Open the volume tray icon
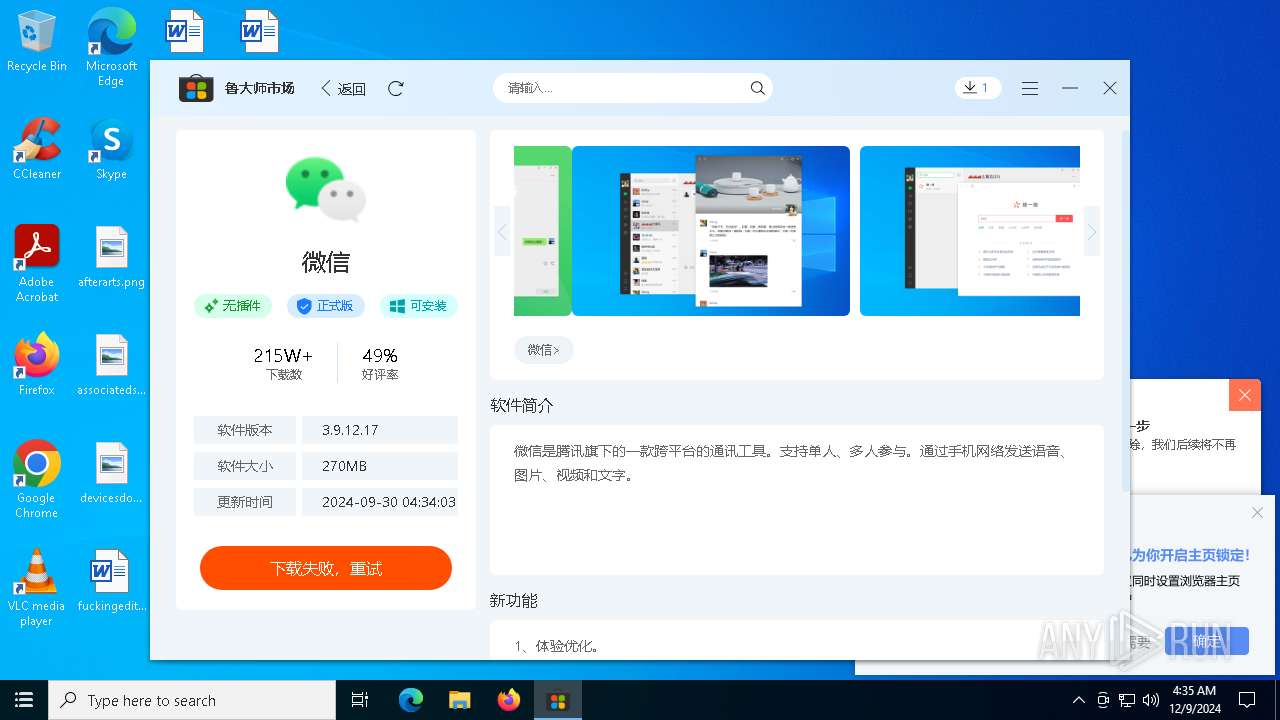Screen dimensions: 1280x720 click(x=1151, y=700)
